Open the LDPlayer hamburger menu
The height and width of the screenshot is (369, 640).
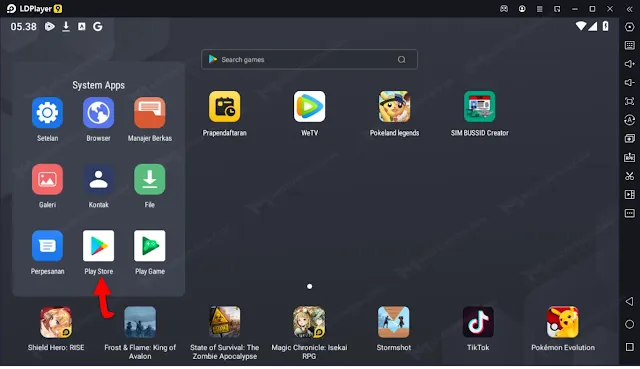(540, 9)
